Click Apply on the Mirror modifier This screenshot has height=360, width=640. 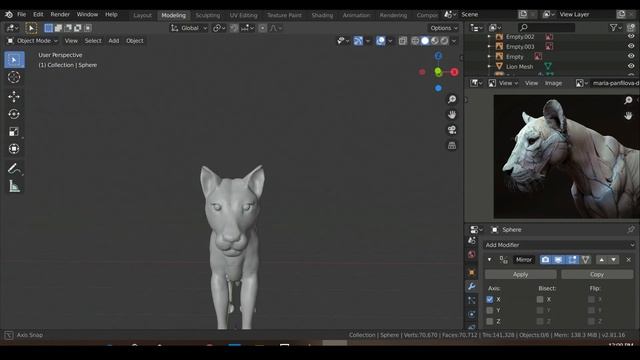[x=520, y=274]
